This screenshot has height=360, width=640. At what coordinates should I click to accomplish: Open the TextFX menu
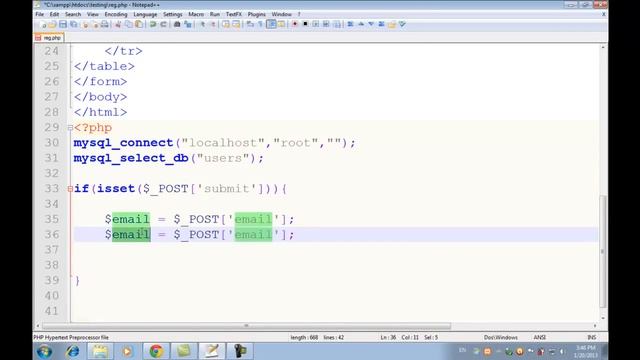click(x=234, y=14)
